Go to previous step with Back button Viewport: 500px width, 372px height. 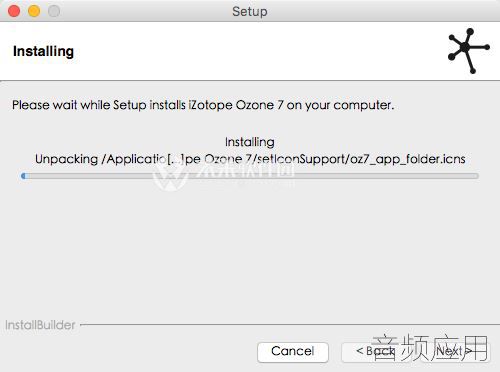376,352
